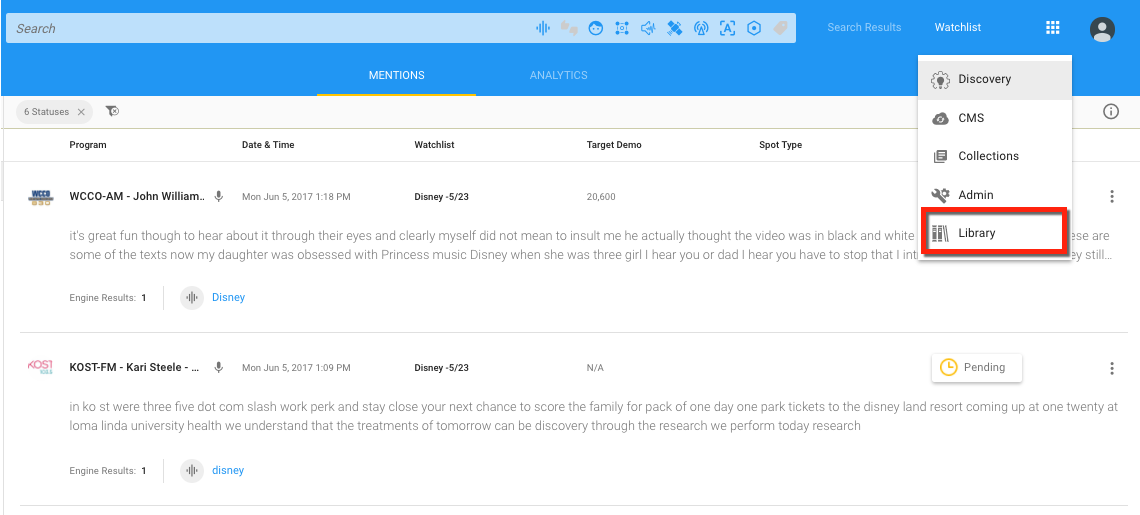Open more options for WCCO-AM mention
The width and height of the screenshot is (1140, 515).
(x=1111, y=197)
